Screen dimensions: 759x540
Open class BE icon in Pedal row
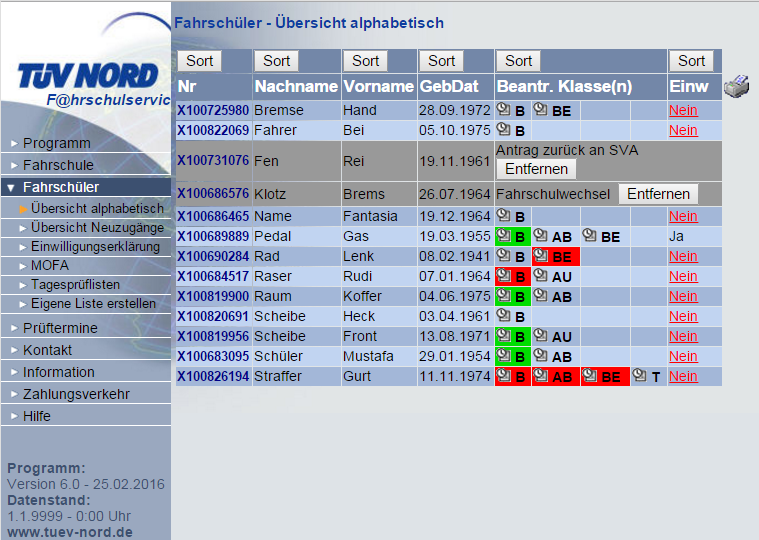tap(590, 236)
